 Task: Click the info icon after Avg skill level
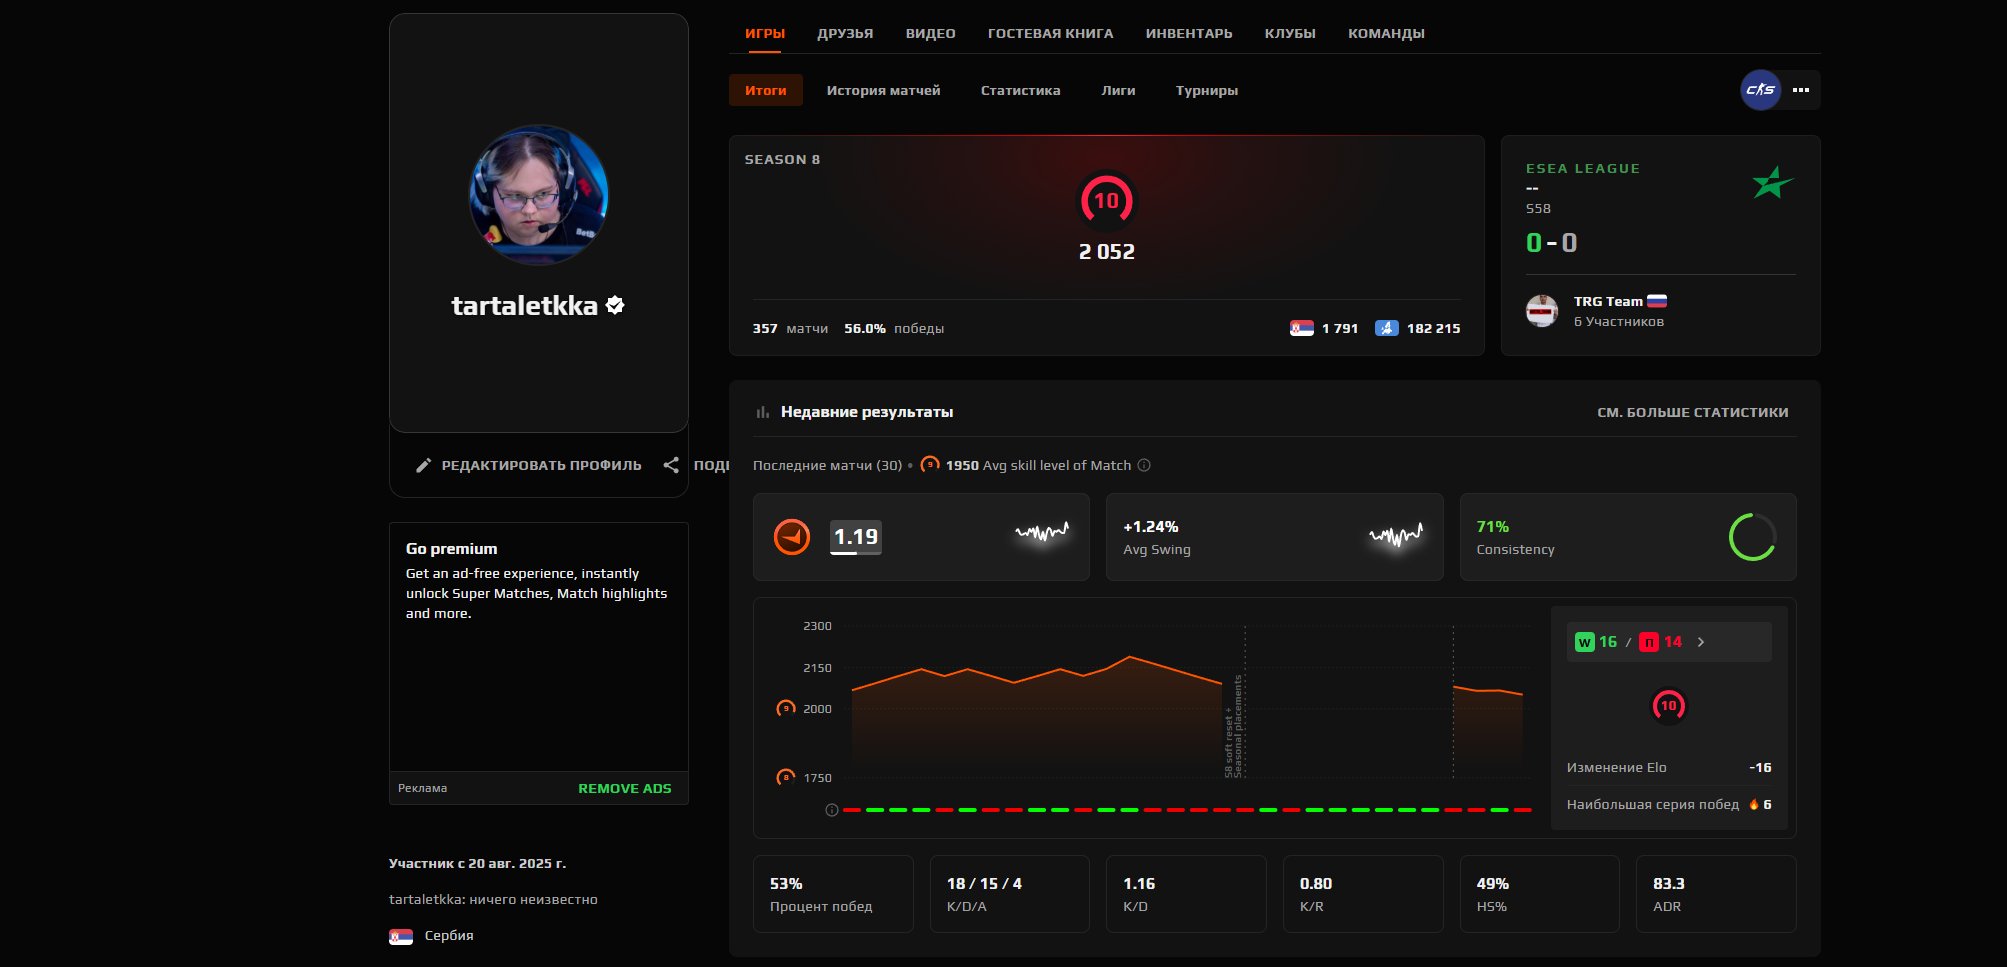[x=1144, y=465]
